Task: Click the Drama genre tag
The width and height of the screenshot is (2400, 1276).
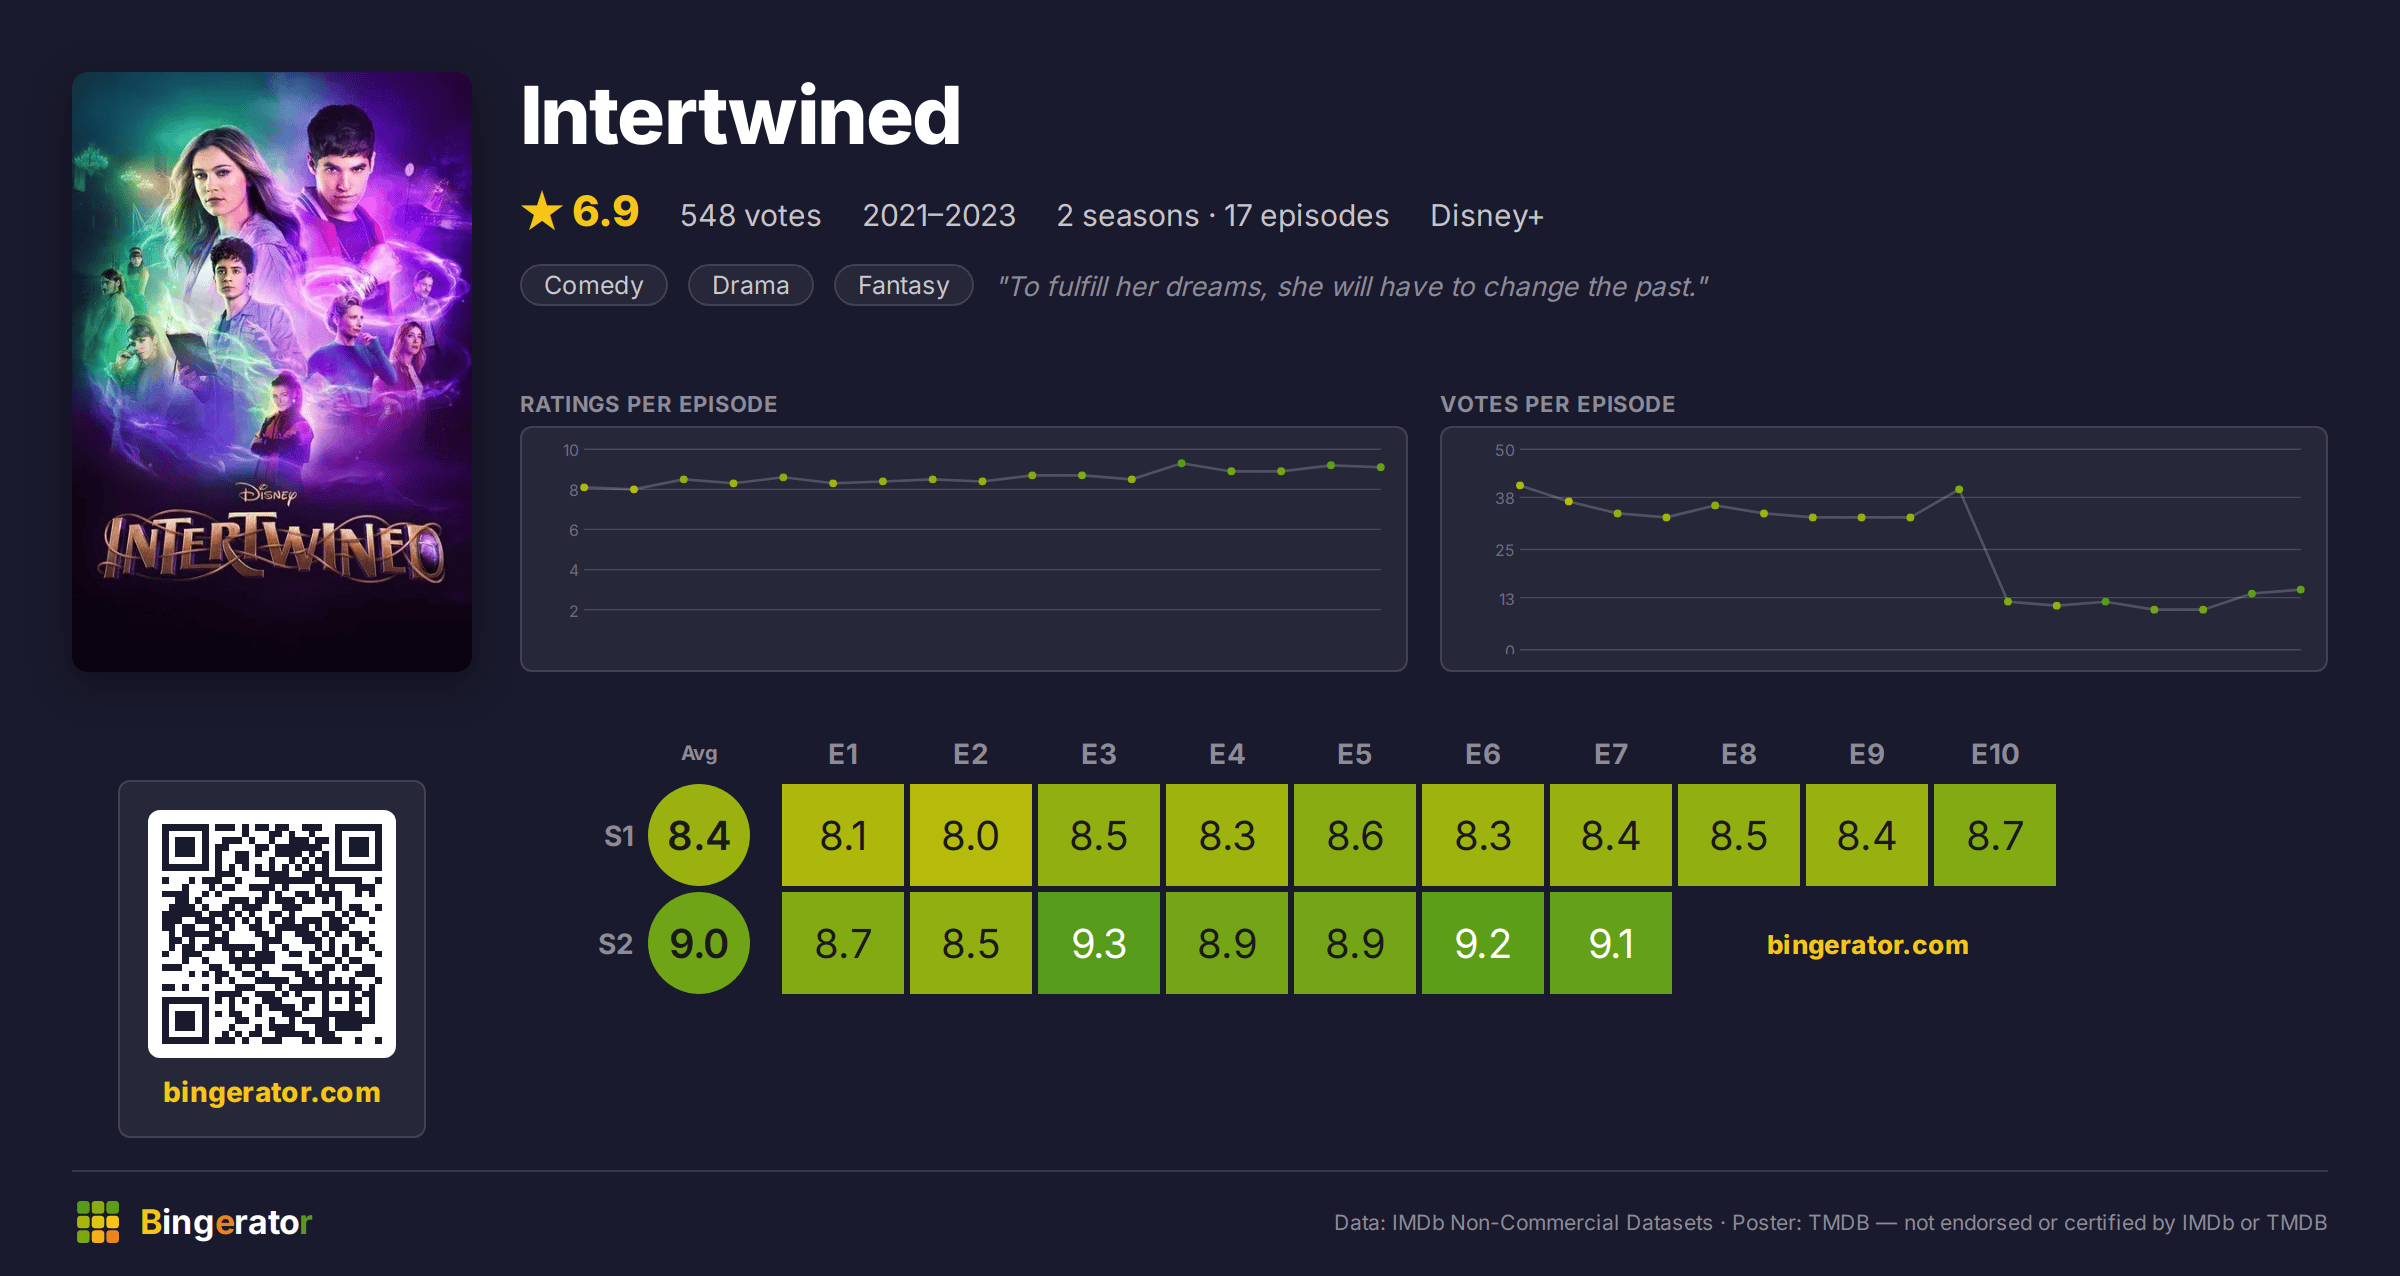Action: (x=751, y=286)
